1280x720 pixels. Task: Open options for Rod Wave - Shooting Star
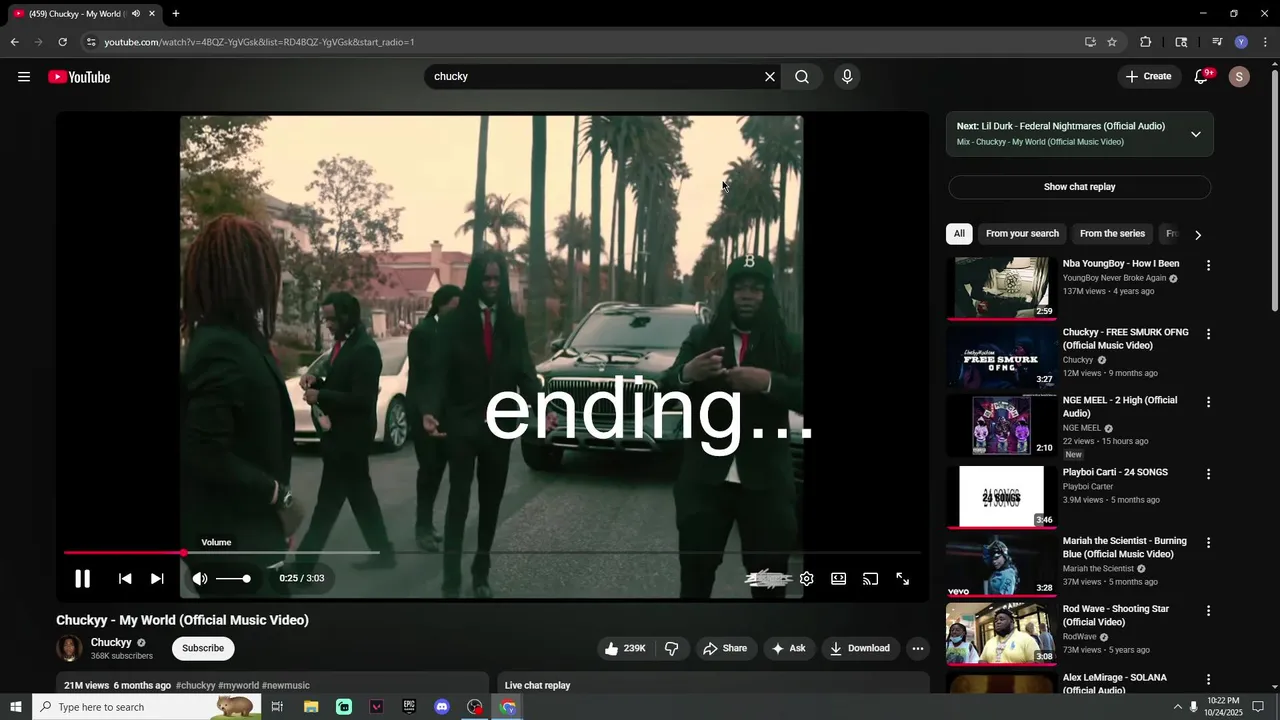pyautogui.click(x=1208, y=610)
